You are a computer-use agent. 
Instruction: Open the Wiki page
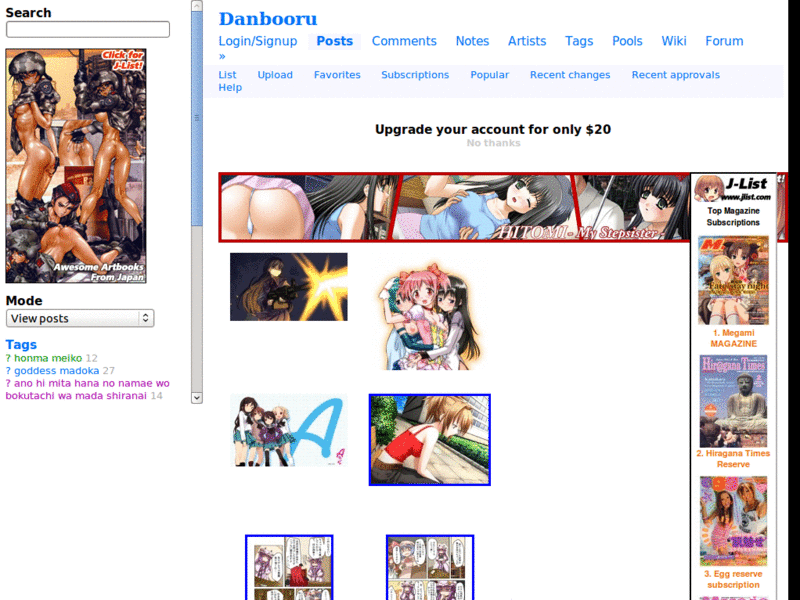[673, 41]
